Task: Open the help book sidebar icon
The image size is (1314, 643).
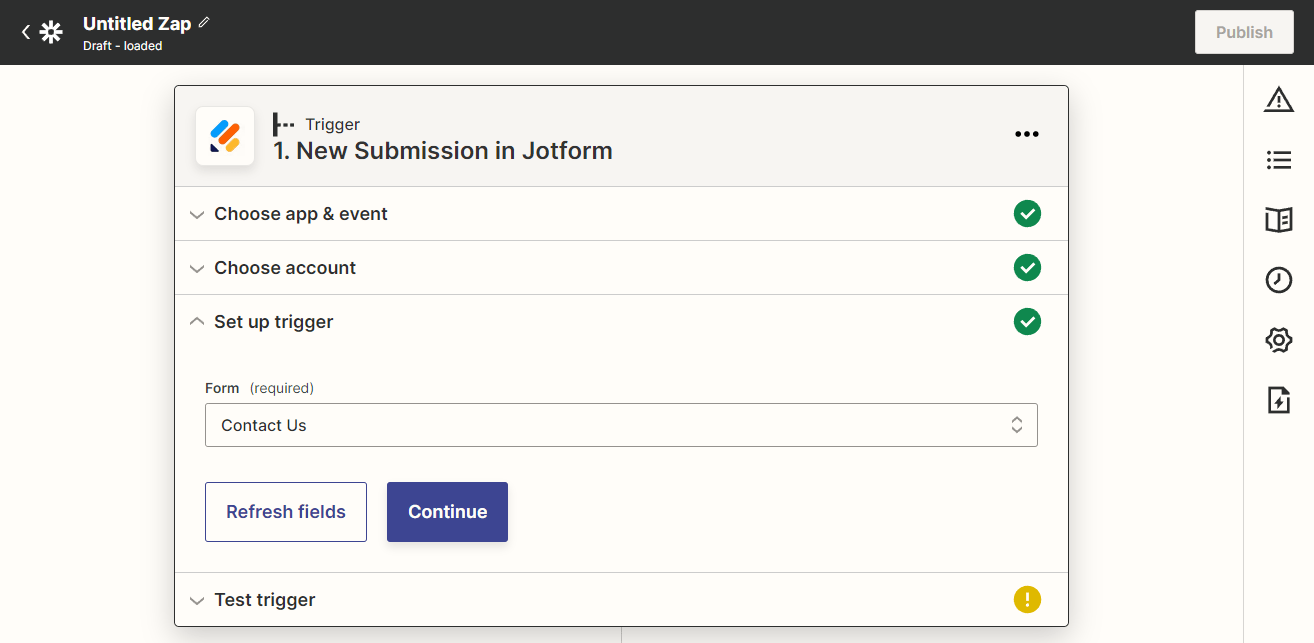Action: click(x=1278, y=220)
